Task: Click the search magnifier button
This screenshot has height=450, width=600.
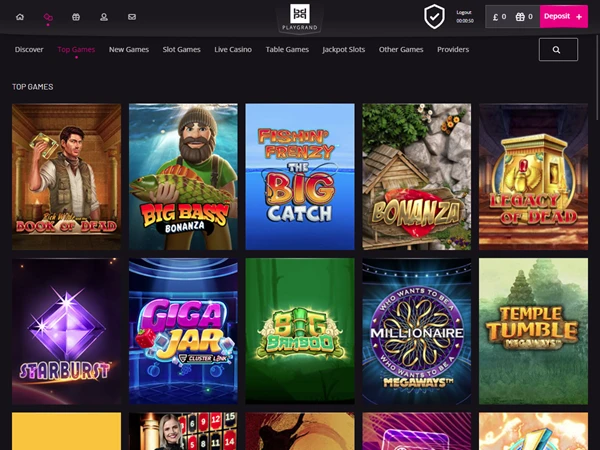Action: [558, 50]
